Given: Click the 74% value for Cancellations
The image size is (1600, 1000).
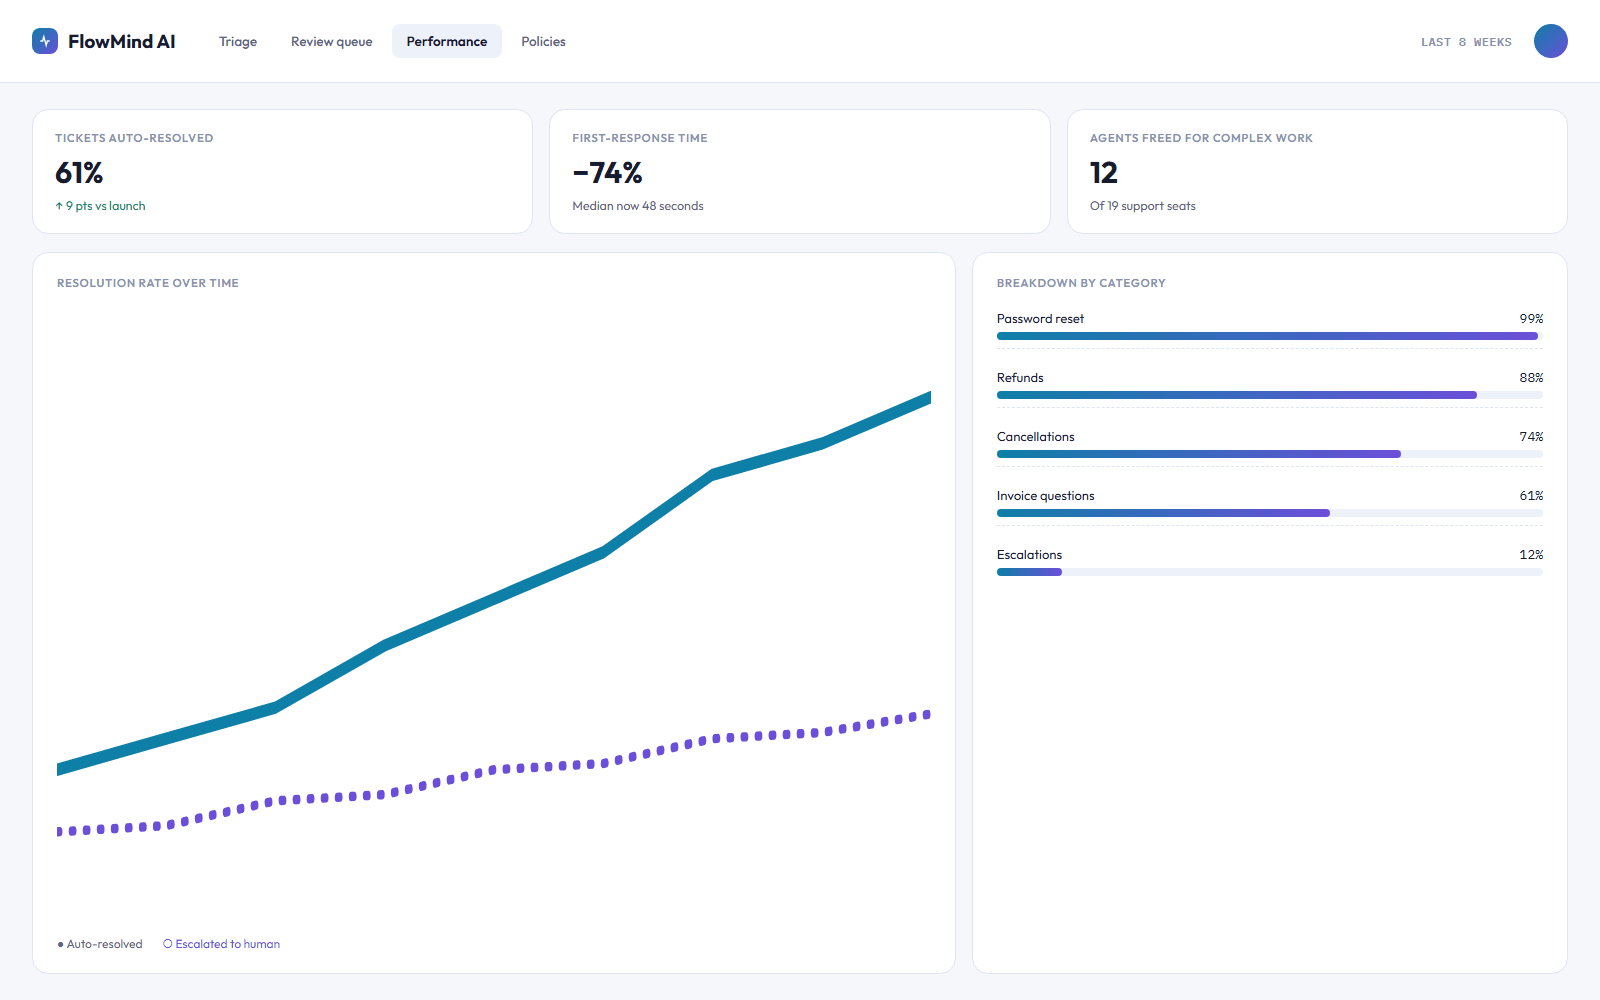Looking at the screenshot, I should pos(1531,437).
